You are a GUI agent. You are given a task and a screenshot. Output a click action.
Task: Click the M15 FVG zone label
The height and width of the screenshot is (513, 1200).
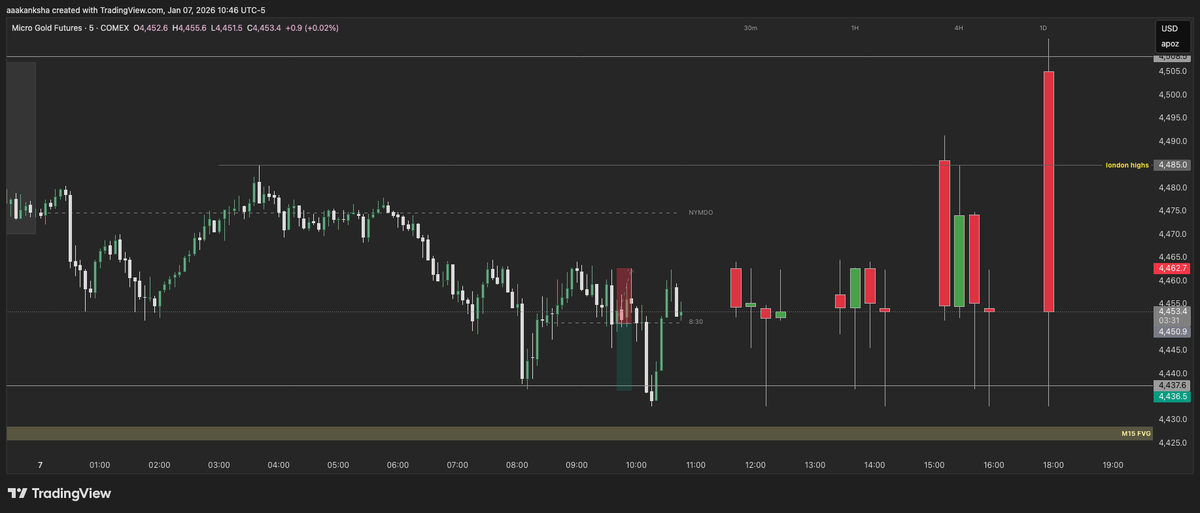click(x=1137, y=433)
